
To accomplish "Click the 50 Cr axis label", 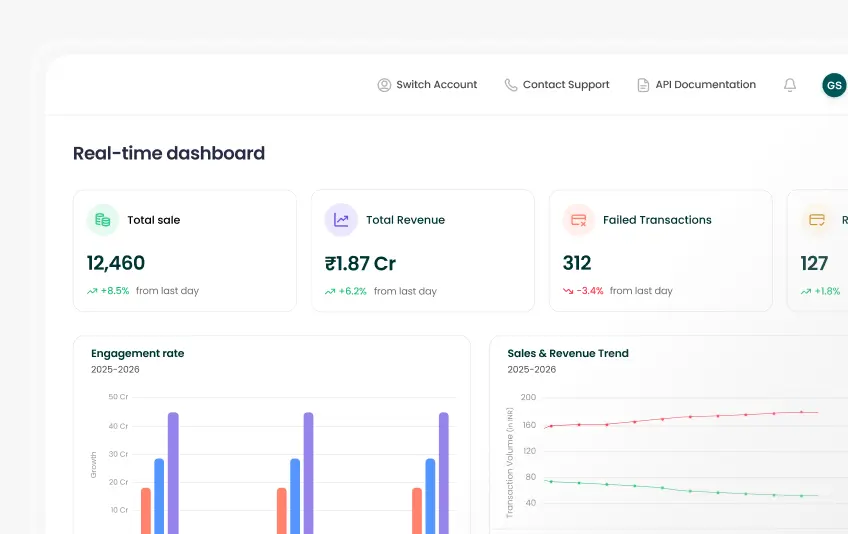I will tap(118, 397).
